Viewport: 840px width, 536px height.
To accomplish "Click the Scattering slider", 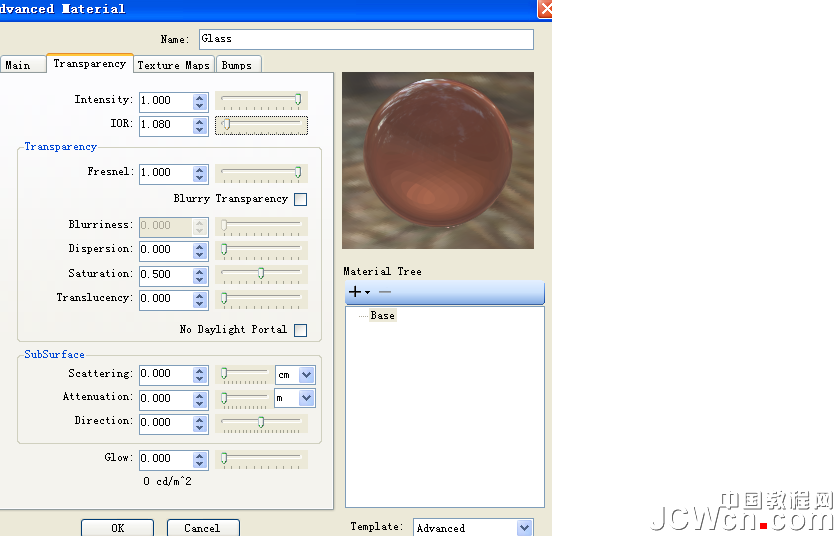I will tap(244, 374).
